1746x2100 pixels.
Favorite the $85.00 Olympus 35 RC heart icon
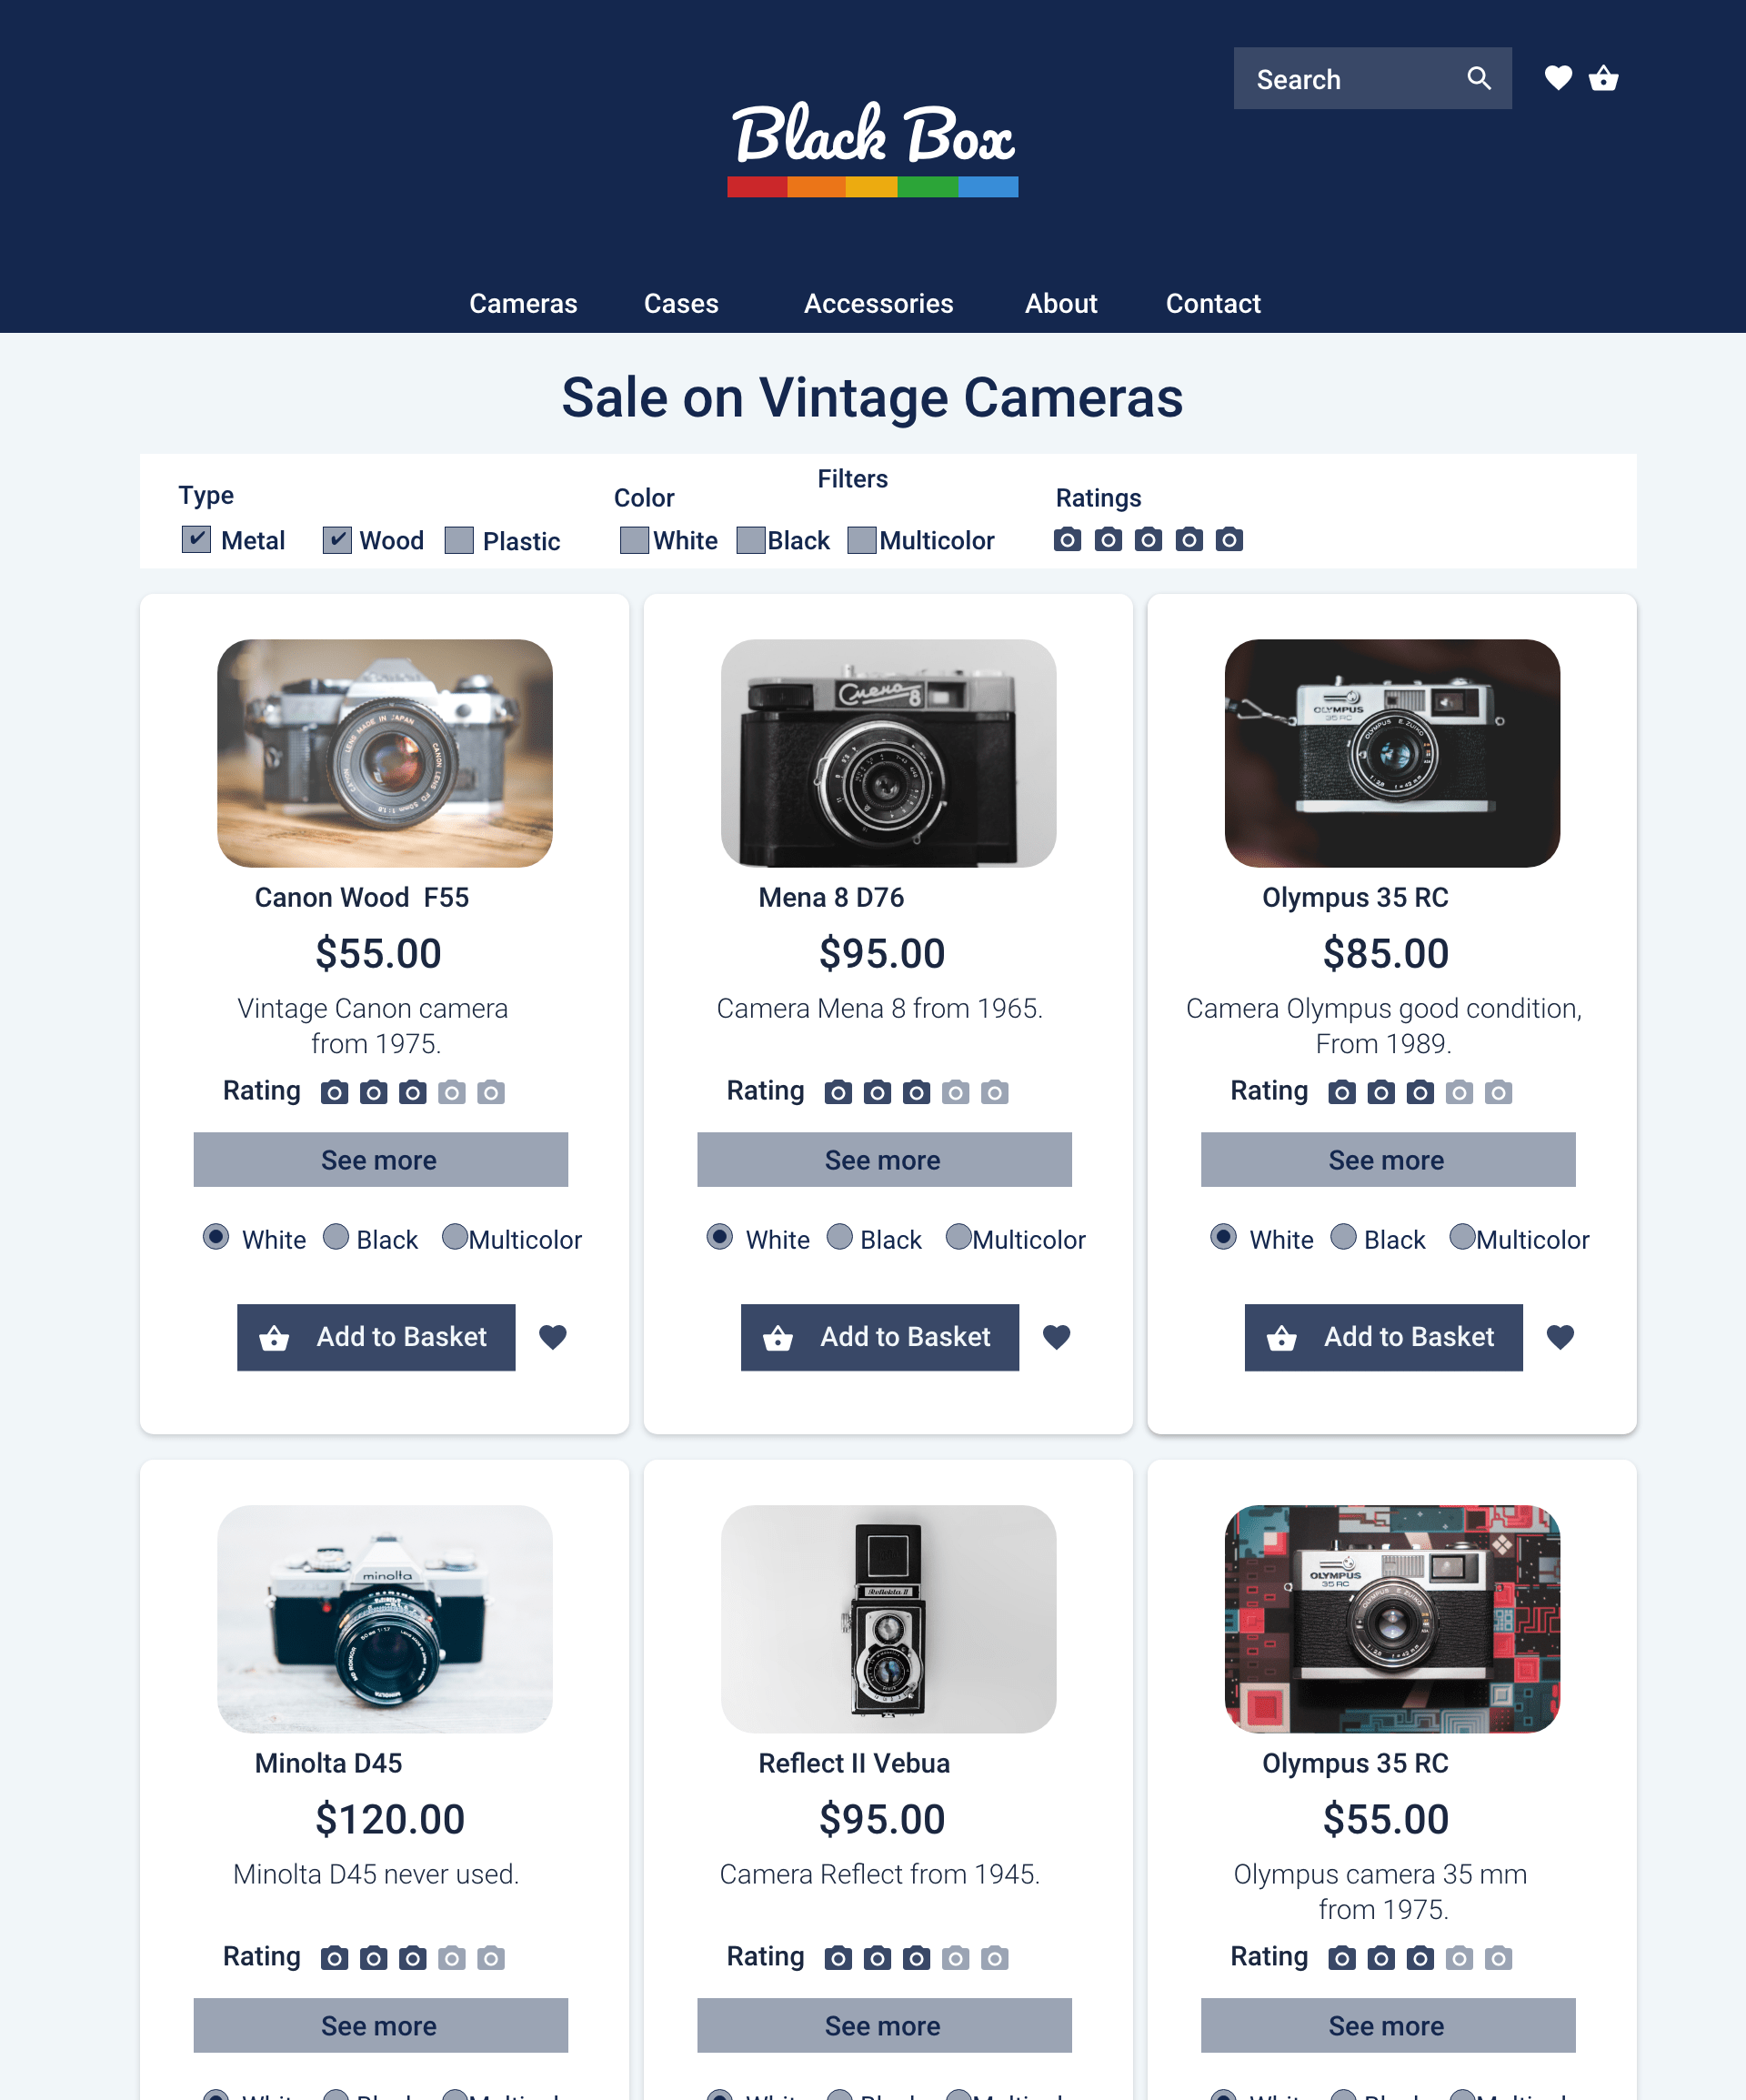(x=1561, y=1337)
